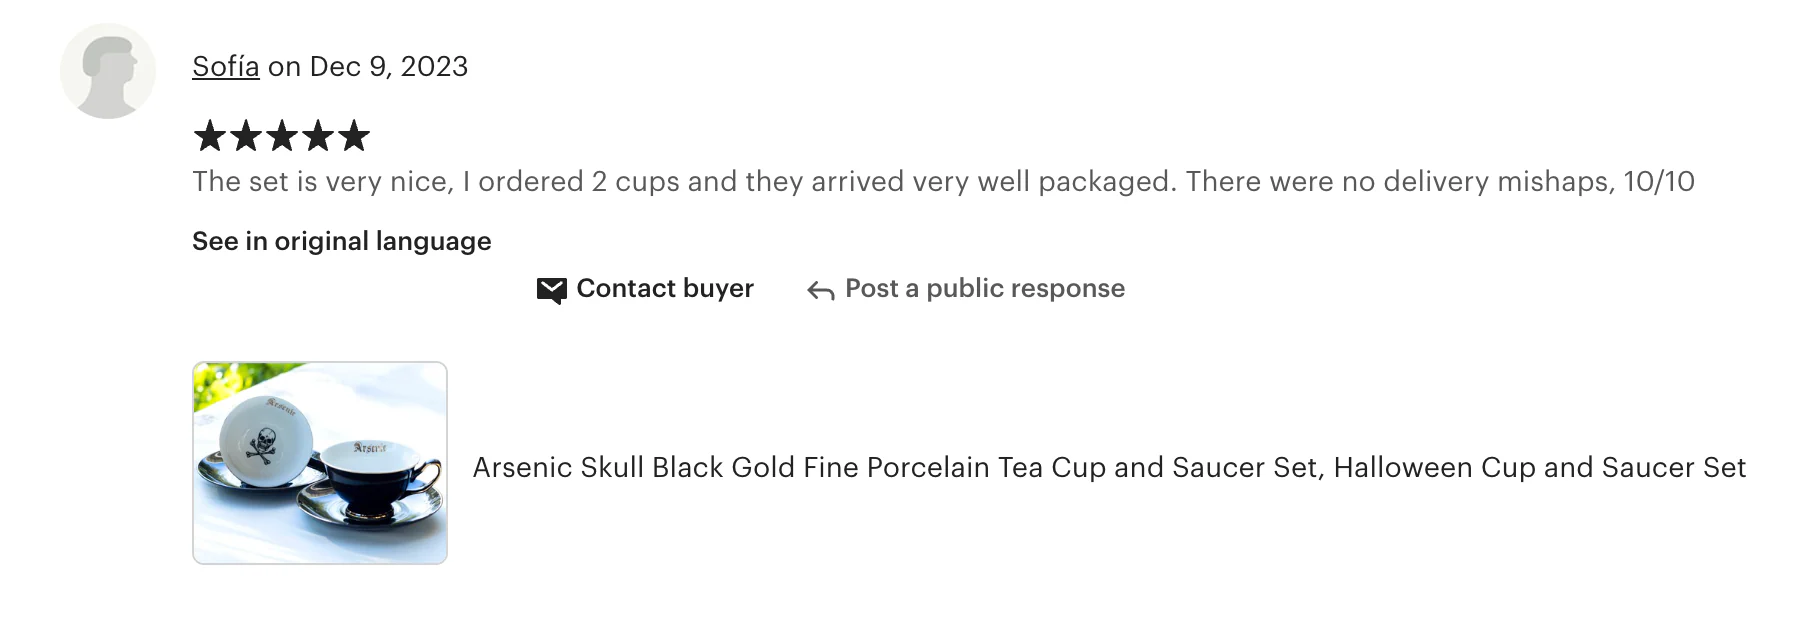
Task: Select the review text paragraph
Action: click(943, 181)
